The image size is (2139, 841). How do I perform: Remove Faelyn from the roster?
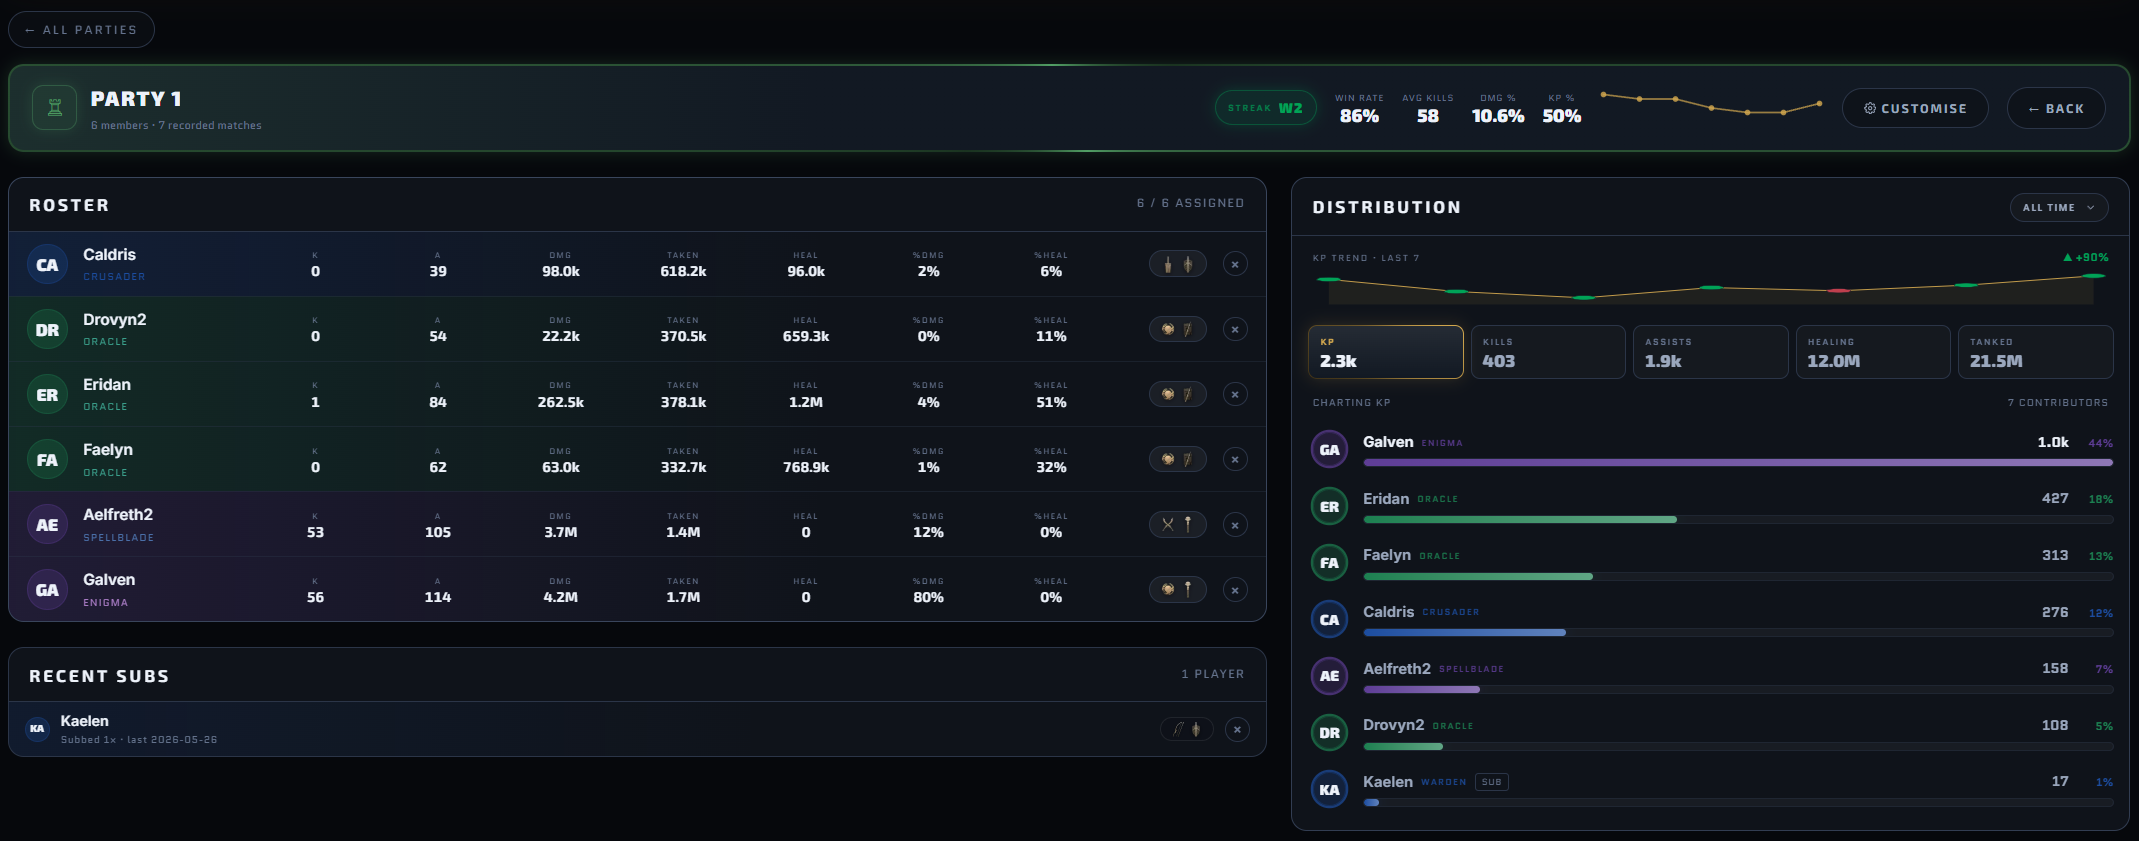tap(1235, 459)
